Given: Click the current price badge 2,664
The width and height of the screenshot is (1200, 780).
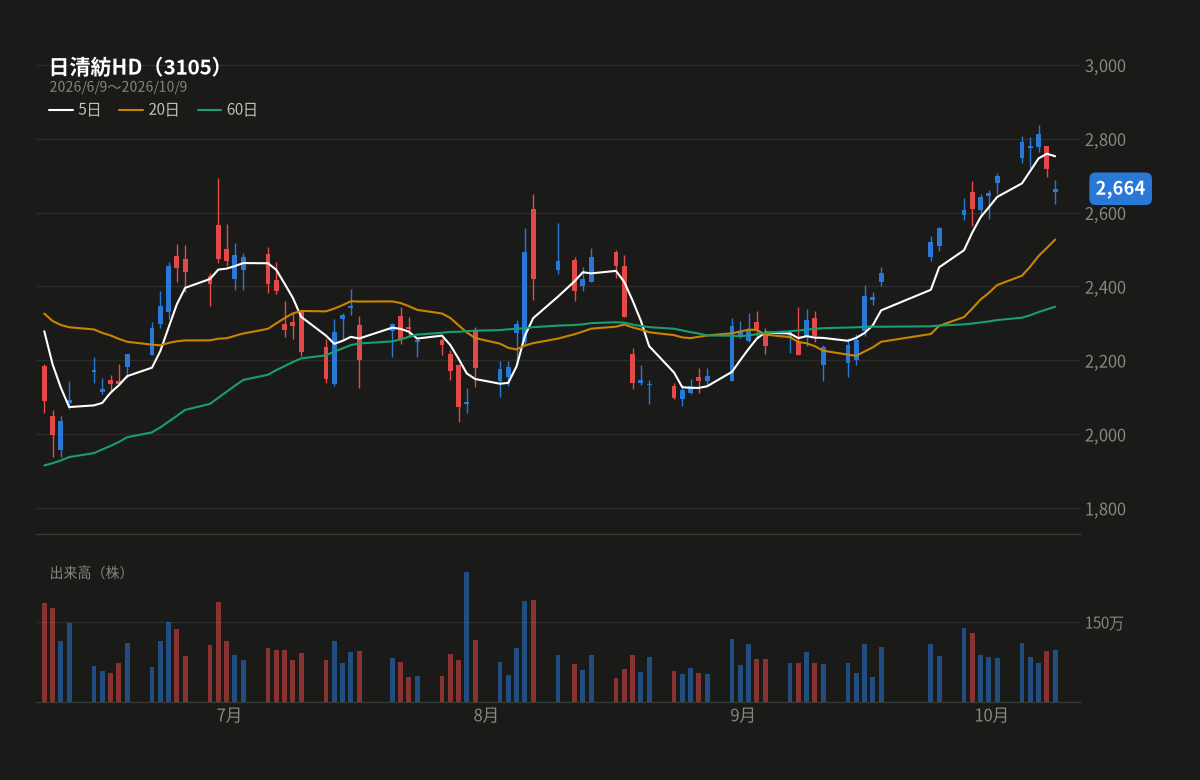Looking at the screenshot, I should (x=1120, y=188).
